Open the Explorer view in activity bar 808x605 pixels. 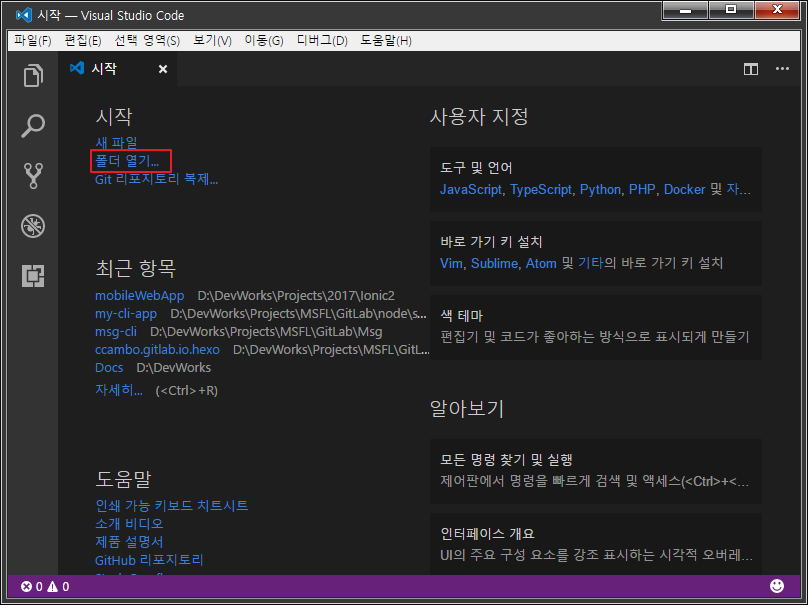pos(34,76)
